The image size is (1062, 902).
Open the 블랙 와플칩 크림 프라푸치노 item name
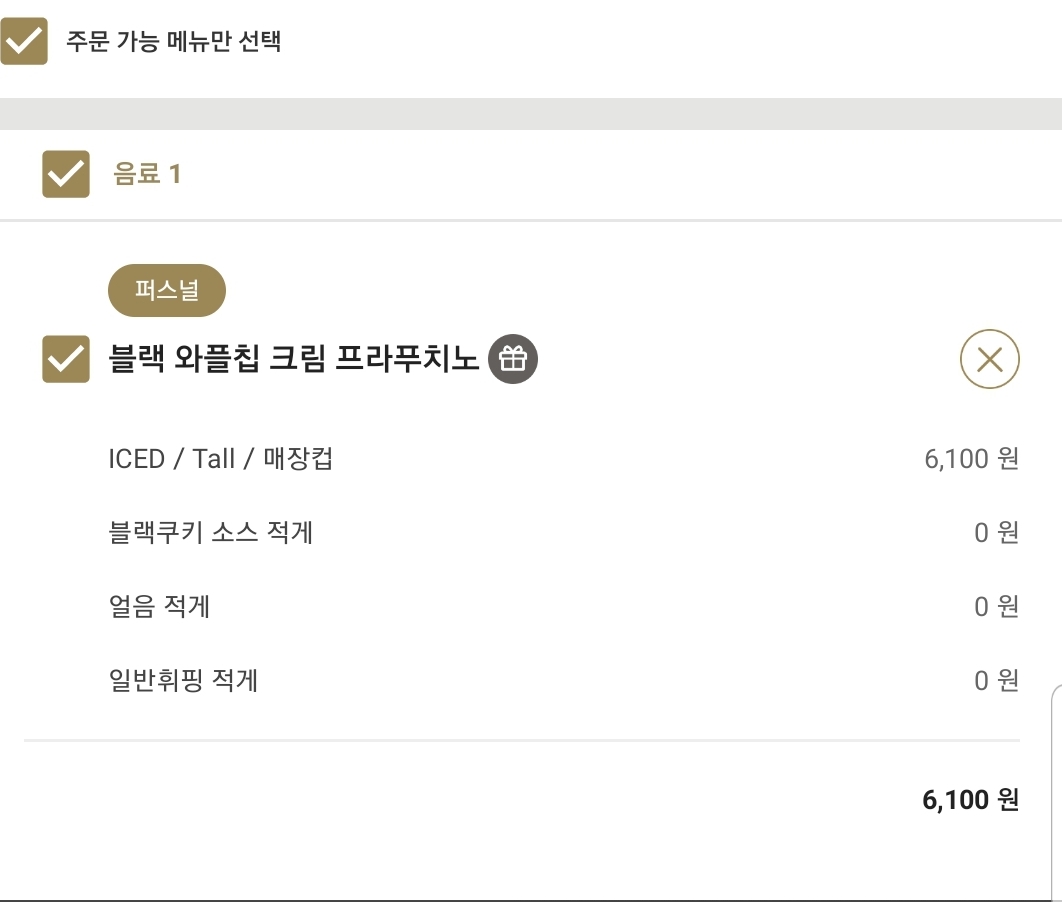click(x=293, y=359)
